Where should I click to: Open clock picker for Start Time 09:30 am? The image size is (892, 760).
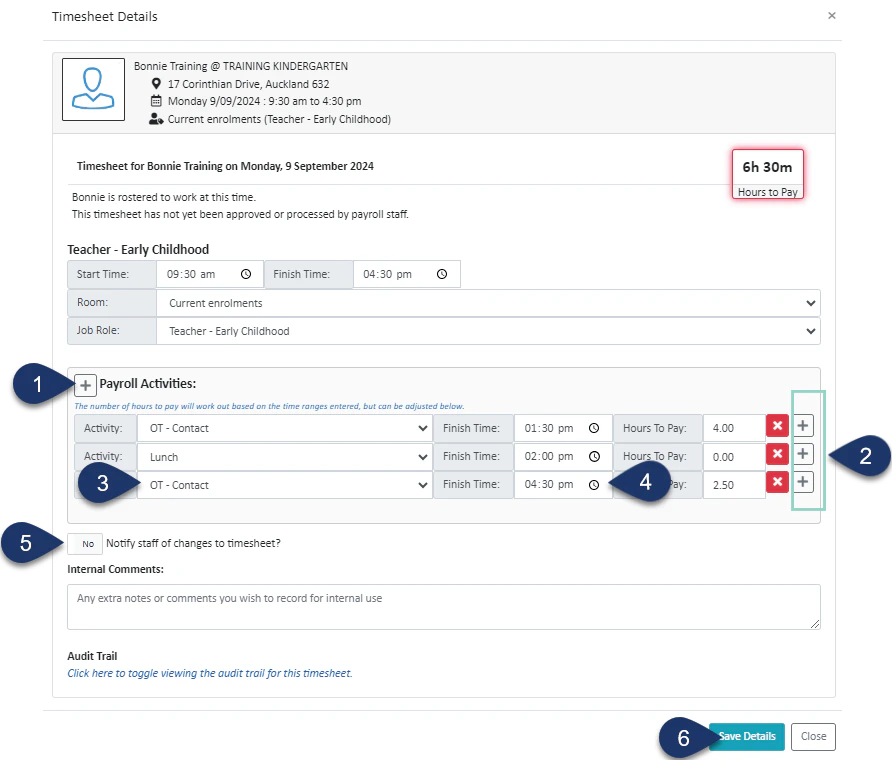[x=246, y=274]
